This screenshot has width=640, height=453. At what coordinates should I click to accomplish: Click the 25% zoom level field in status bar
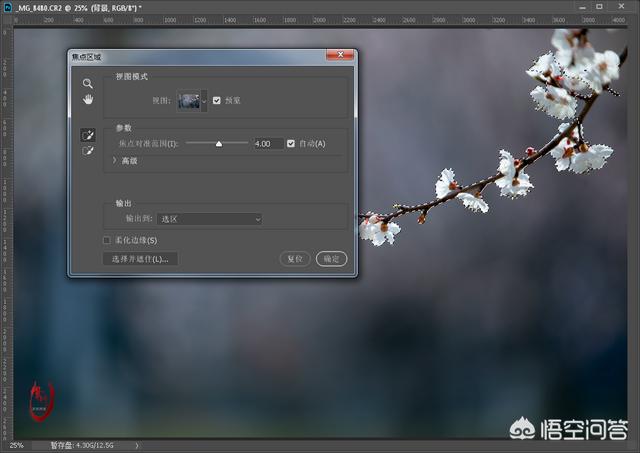[17, 446]
